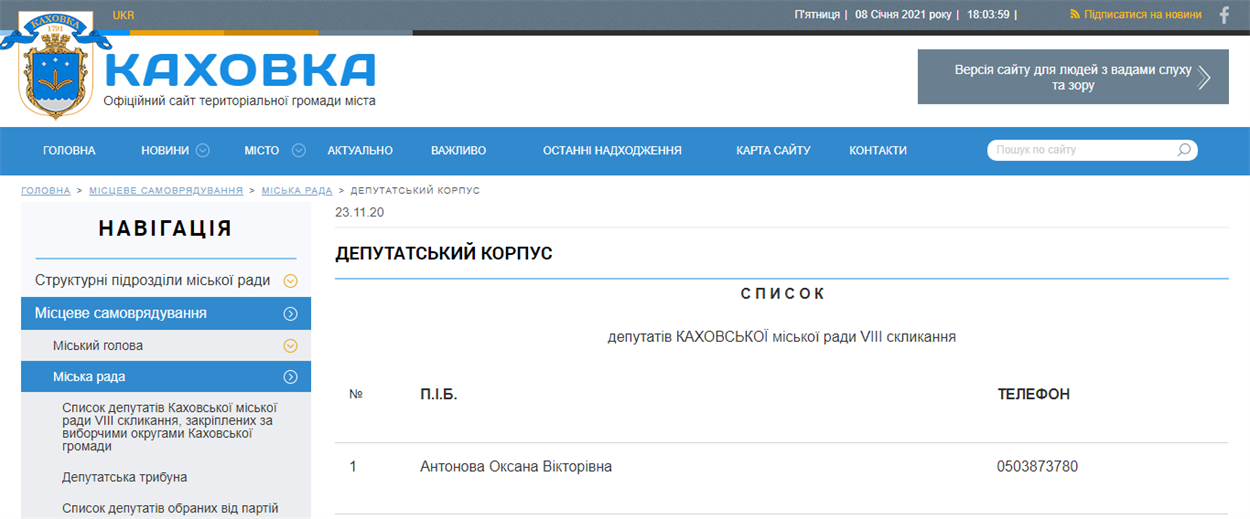The height and width of the screenshot is (519, 1250).
Task: Open Список депутатів обраних від партій link
Action: pyautogui.click(x=170, y=508)
